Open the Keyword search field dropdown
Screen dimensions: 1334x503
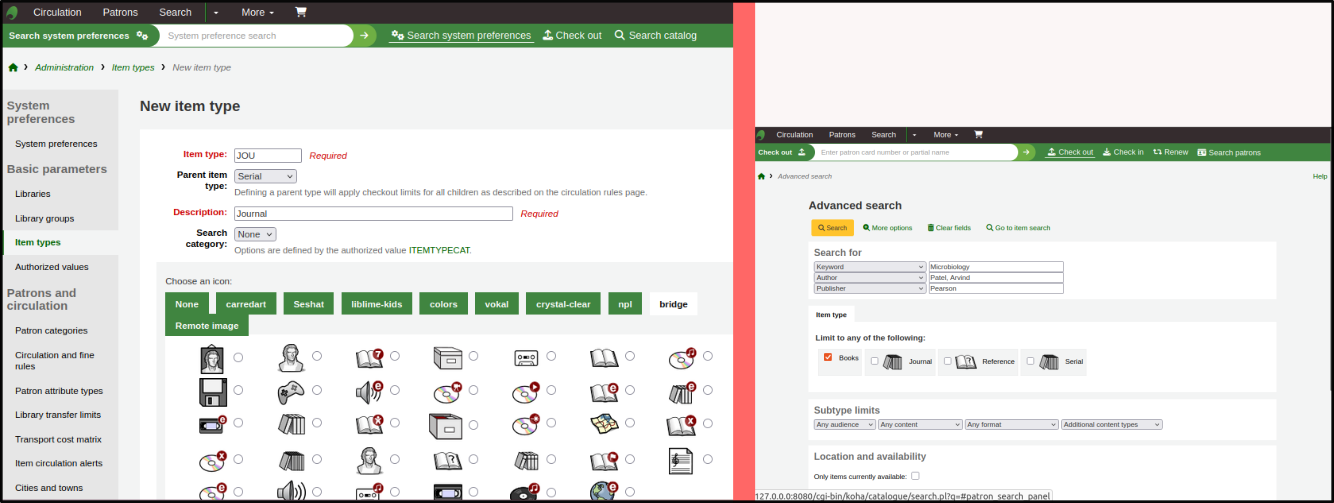tap(870, 267)
